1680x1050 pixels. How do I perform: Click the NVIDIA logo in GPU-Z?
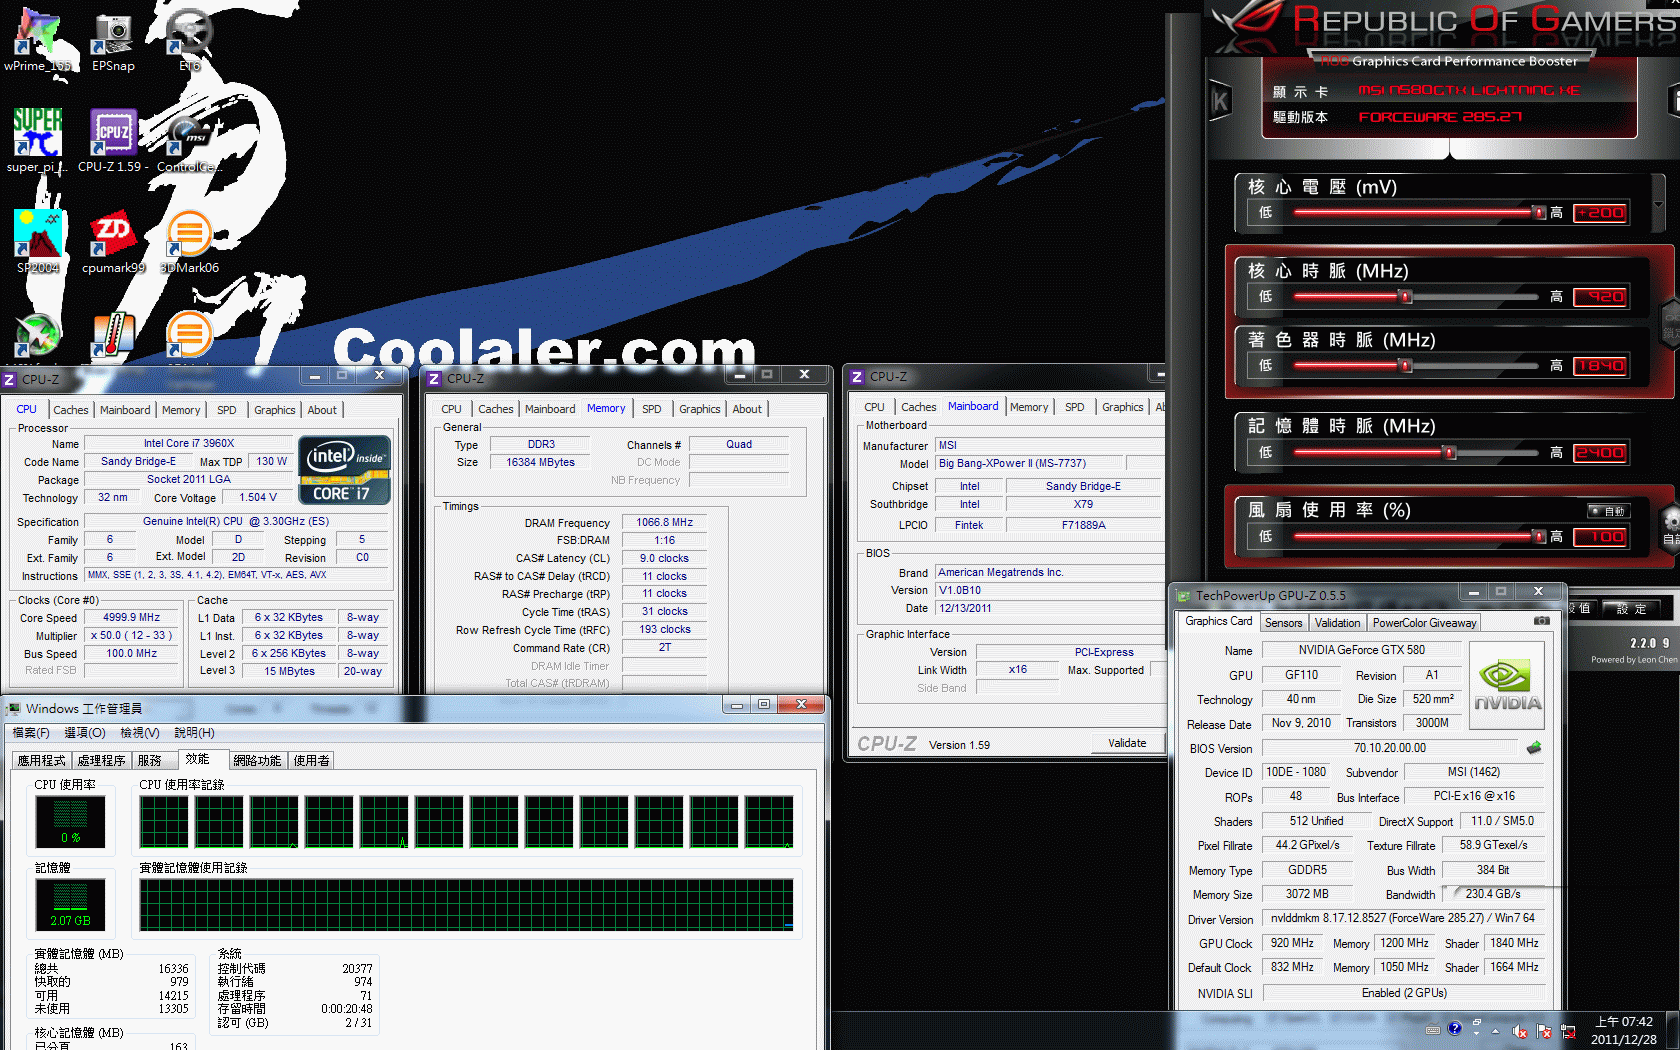click(x=1507, y=684)
